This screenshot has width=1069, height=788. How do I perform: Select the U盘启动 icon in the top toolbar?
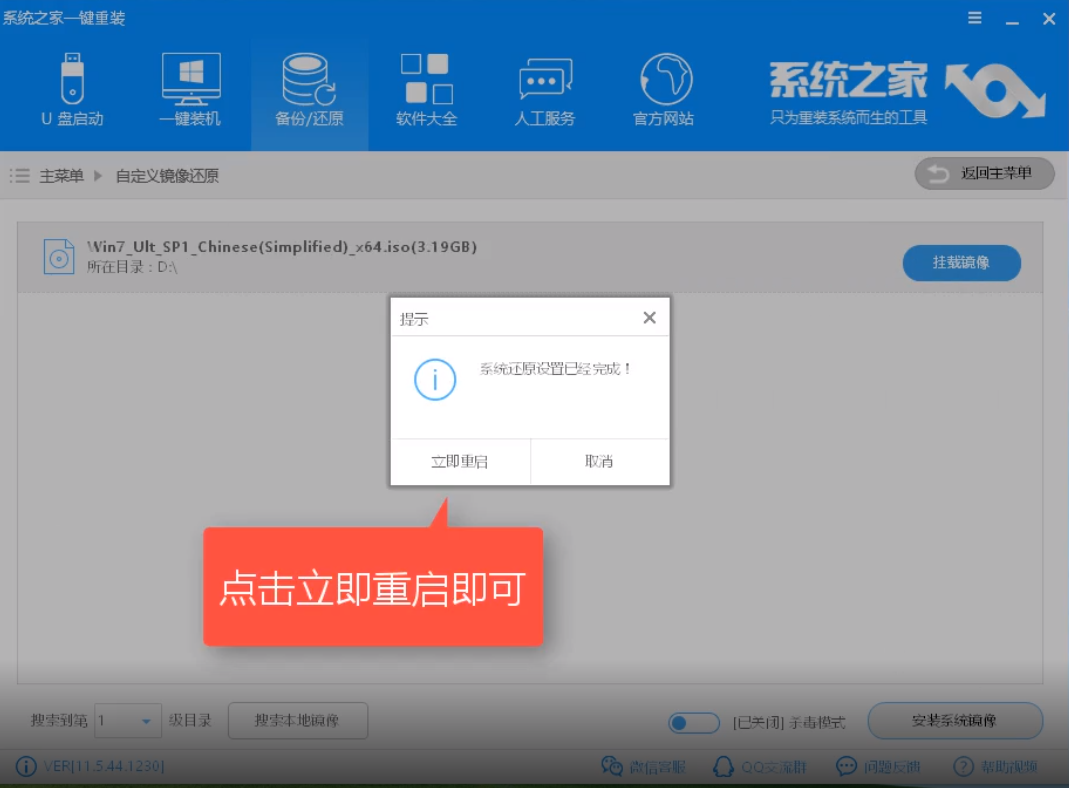72,90
